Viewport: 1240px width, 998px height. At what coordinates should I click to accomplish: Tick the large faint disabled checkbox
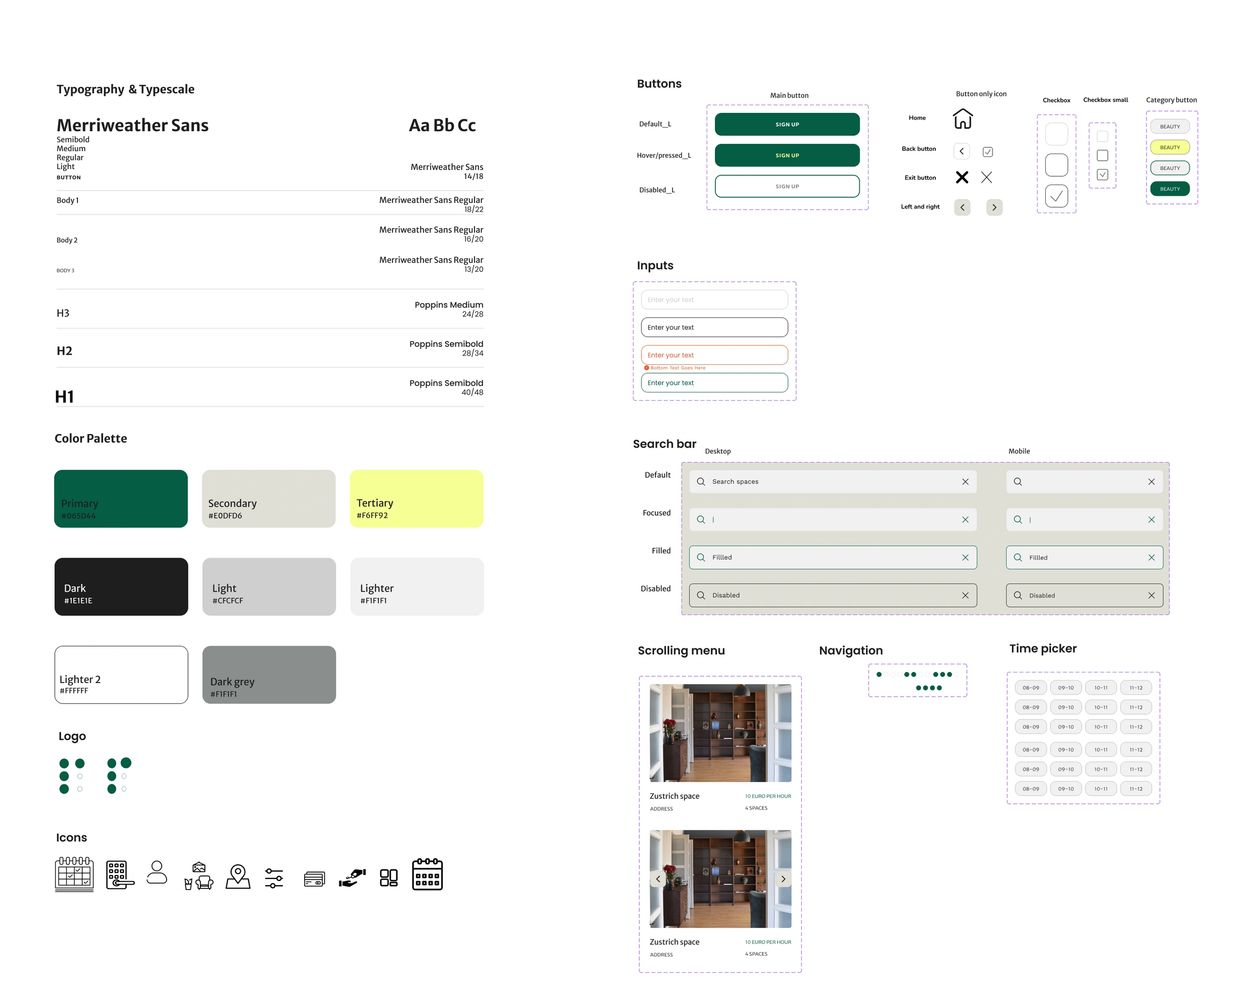pos(1056,134)
